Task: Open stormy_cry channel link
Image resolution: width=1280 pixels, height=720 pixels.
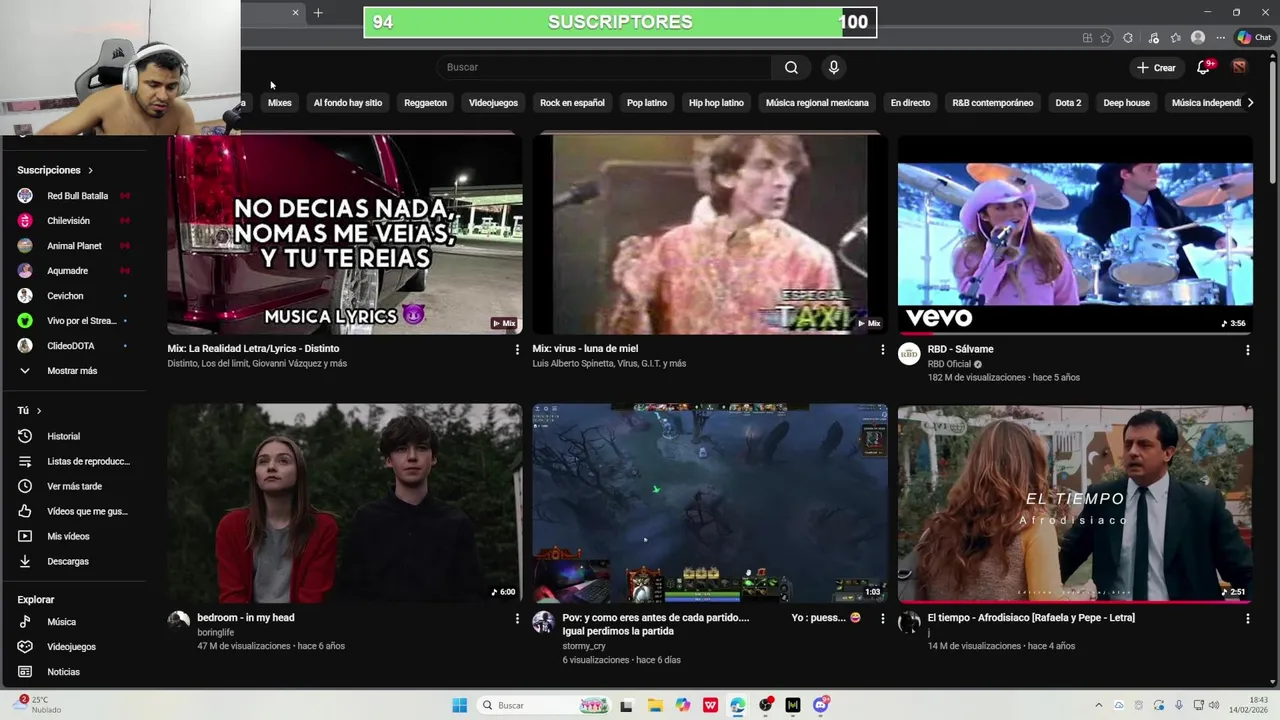Action: point(584,646)
